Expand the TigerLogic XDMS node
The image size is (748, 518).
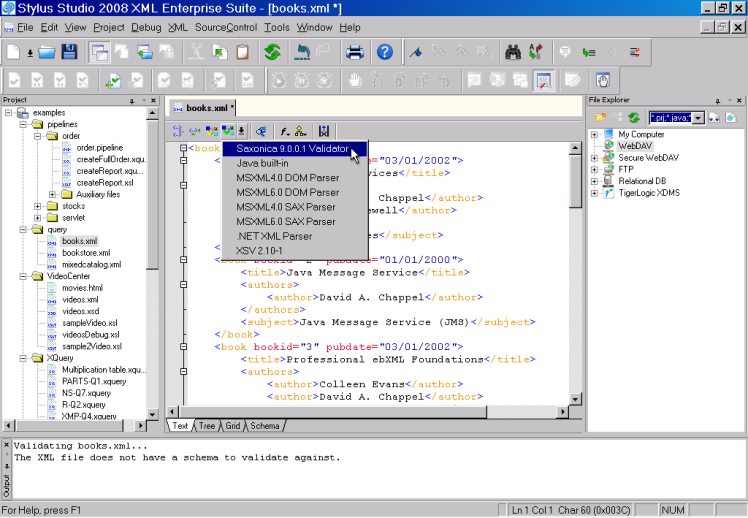(594, 194)
